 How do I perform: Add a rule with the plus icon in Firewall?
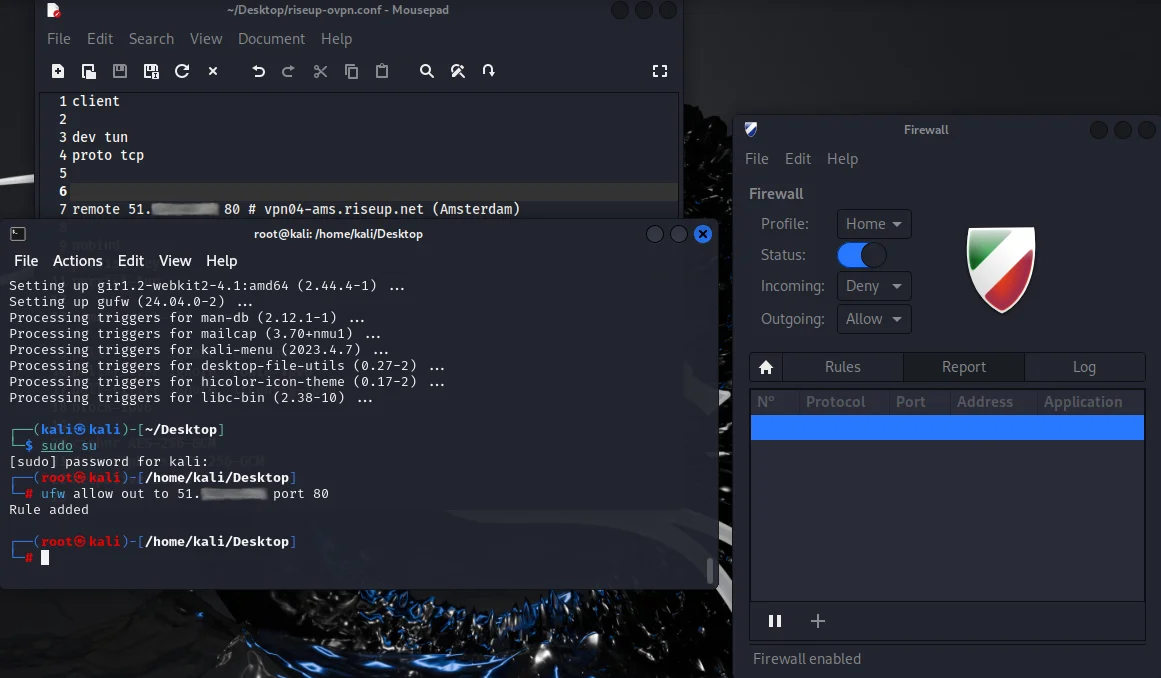click(817, 621)
